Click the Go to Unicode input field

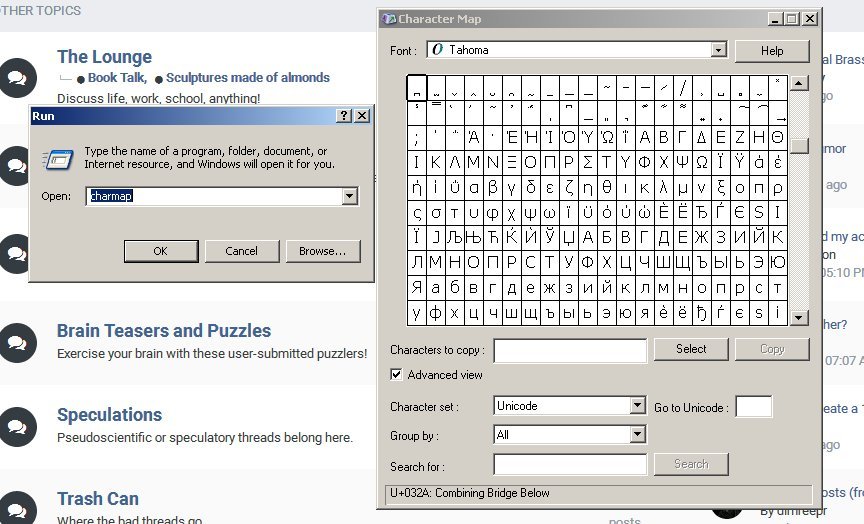[754, 407]
